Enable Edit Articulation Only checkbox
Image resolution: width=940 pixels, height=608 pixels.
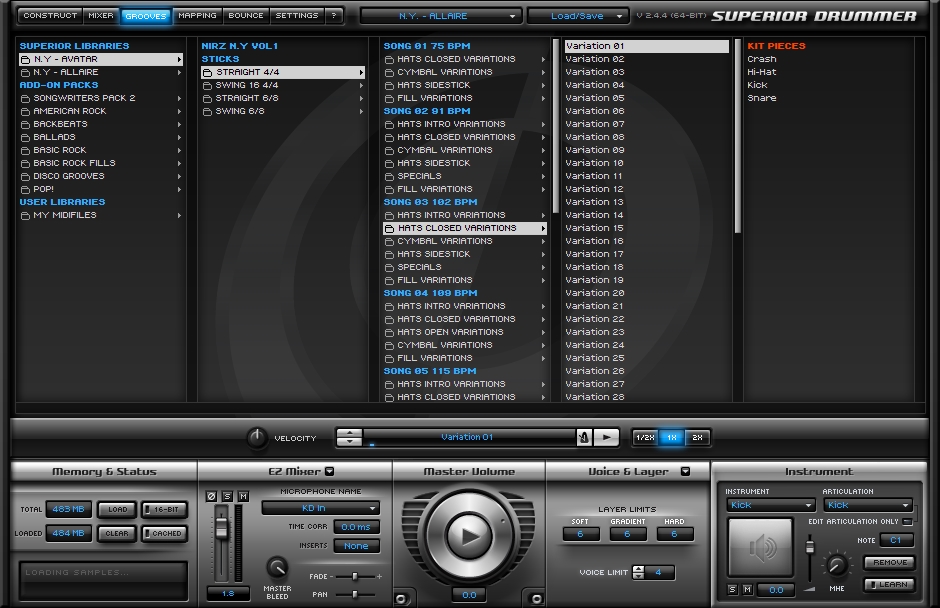pyautogui.click(x=908, y=522)
